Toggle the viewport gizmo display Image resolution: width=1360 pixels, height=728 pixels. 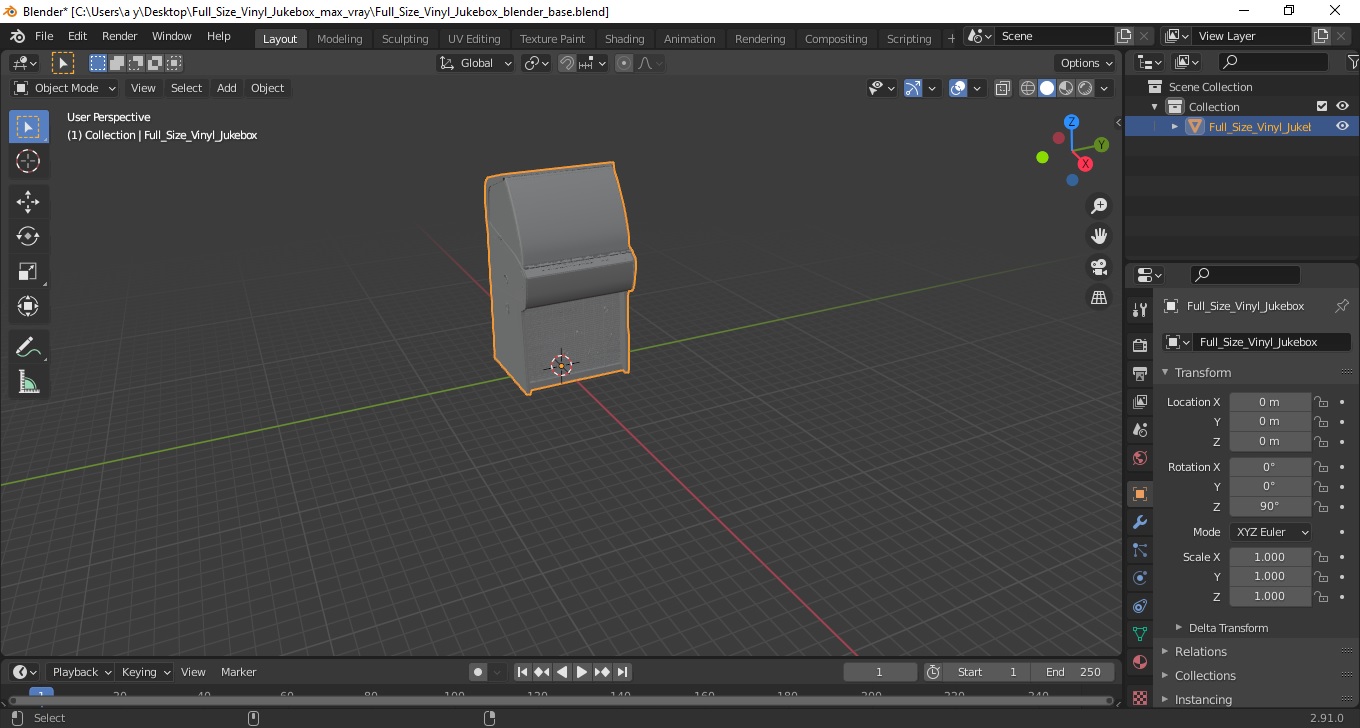point(913,88)
